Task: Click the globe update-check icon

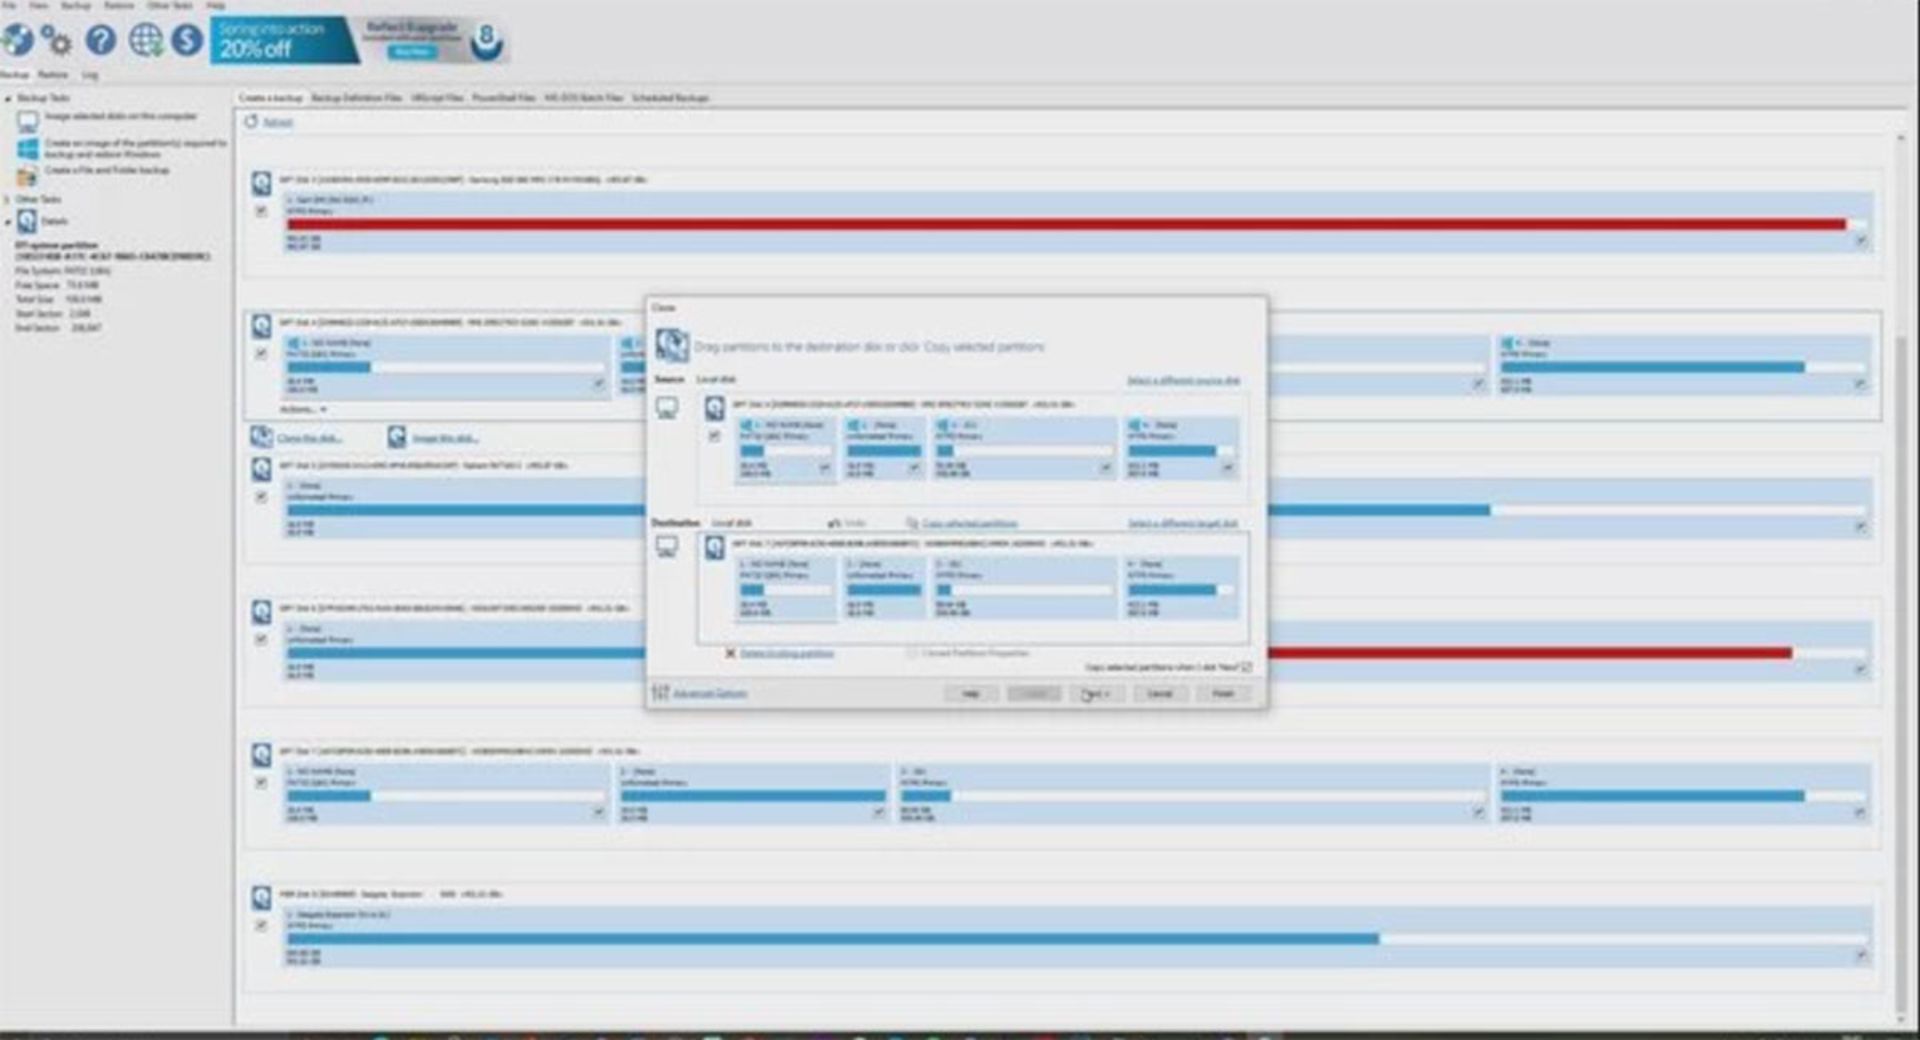Action: [x=145, y=40]
